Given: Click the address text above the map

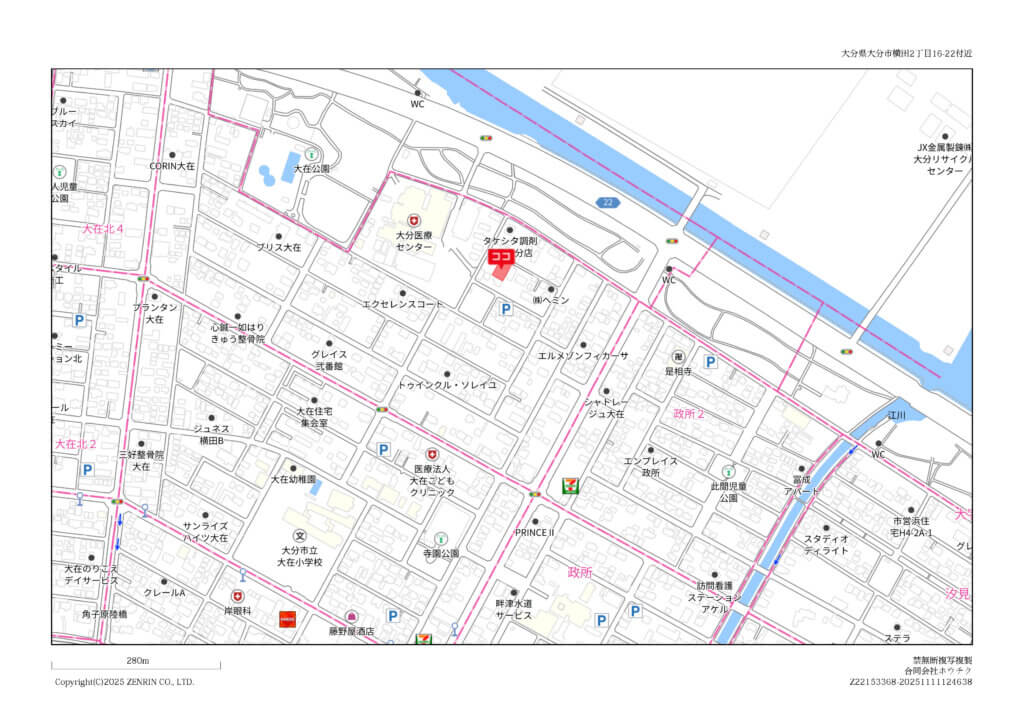Looking at the screenshot, I should point(906,53).
